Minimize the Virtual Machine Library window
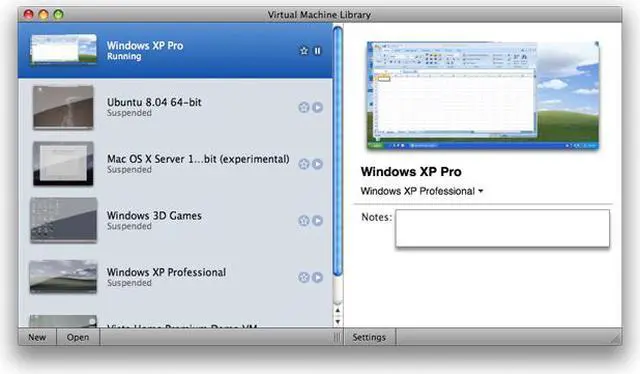The image size is (640, 374). 43,15
